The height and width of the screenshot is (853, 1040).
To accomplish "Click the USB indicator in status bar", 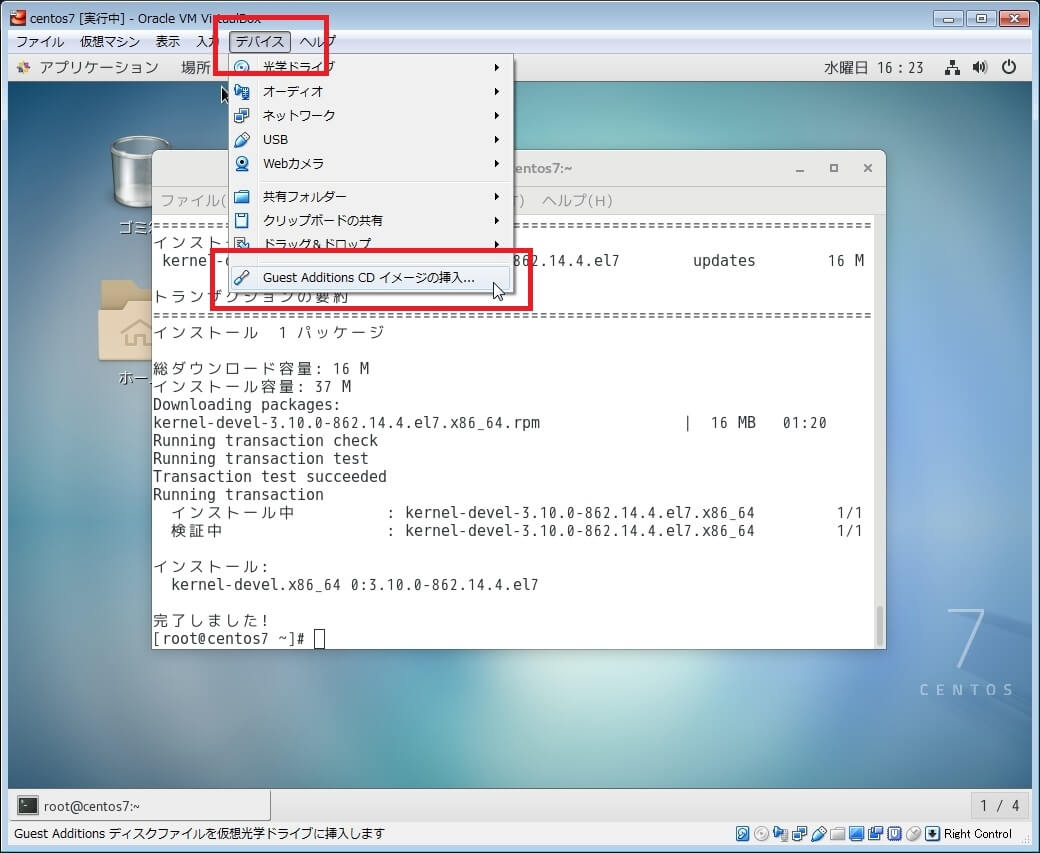I will coord(818,834).
